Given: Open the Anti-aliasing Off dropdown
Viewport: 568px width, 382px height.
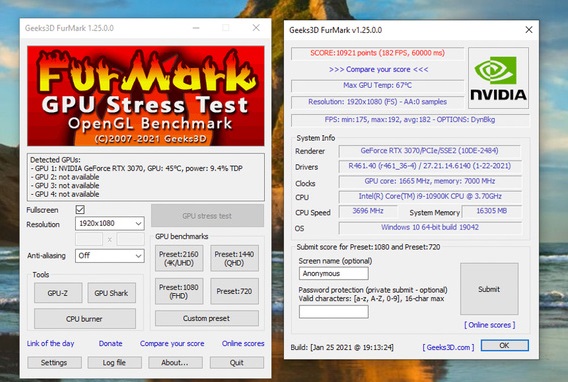Looking at the screenshot, I should (109, 256).
